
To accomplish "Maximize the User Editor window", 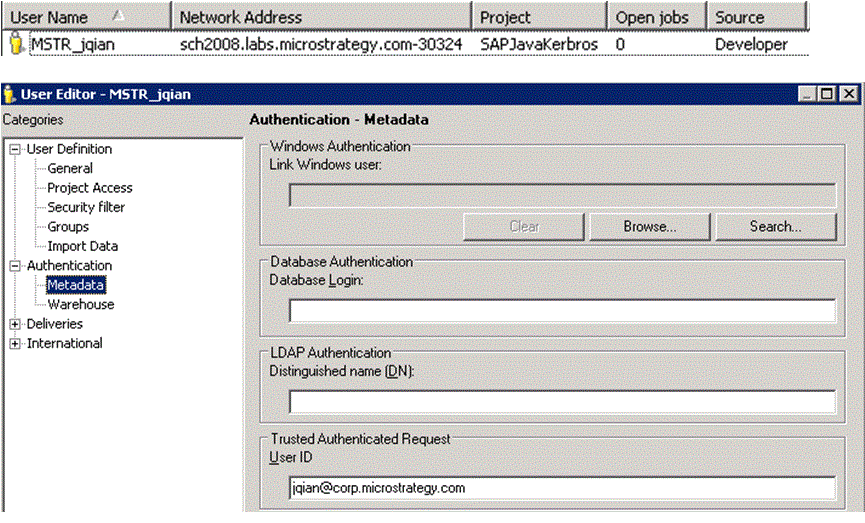I will pyautogui.click(x=827, y=94).
